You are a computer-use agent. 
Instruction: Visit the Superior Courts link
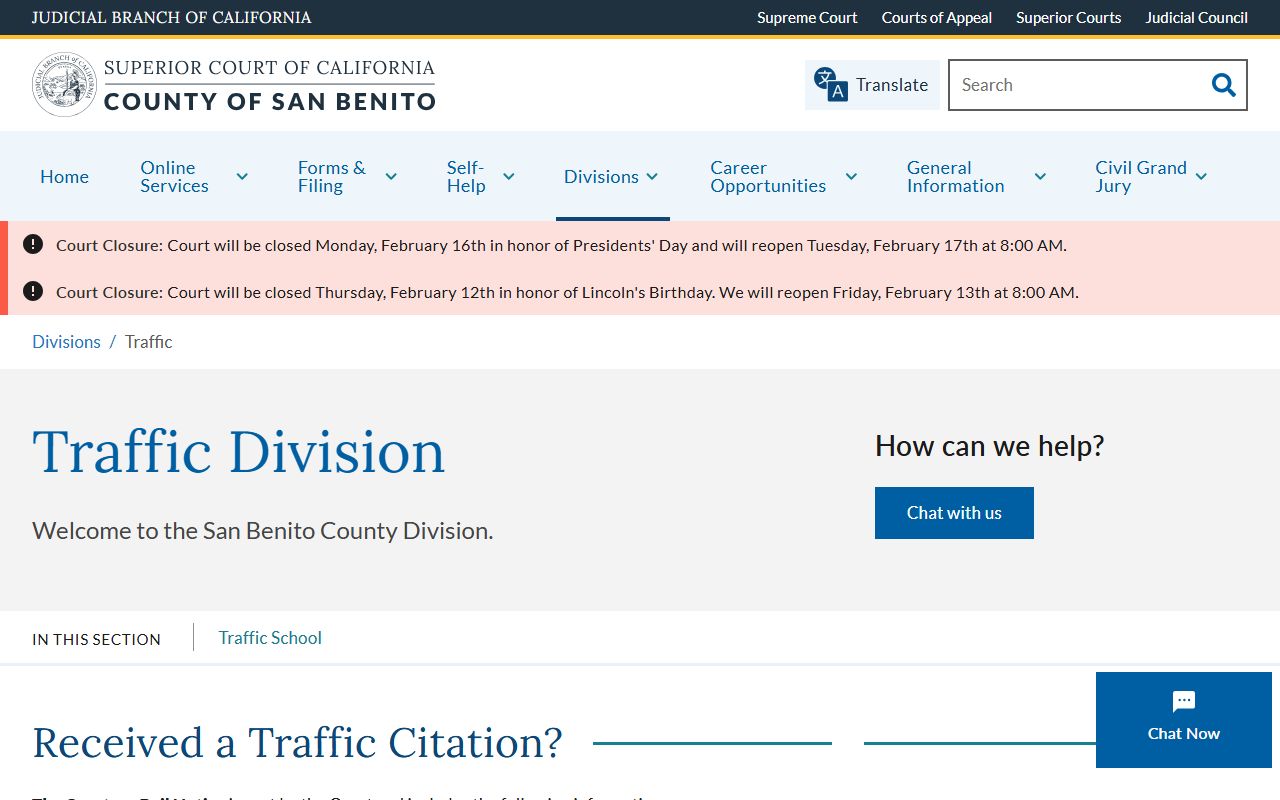(x=1068, y=18)
